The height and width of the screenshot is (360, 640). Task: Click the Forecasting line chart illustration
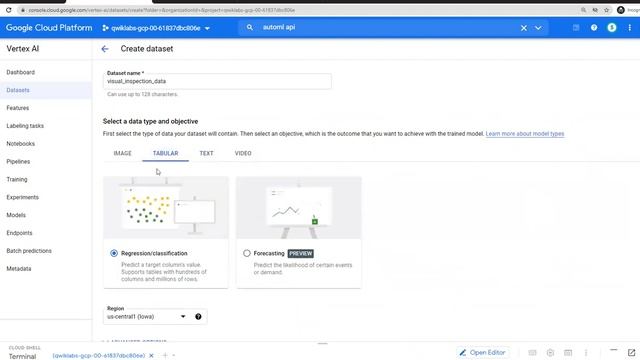pos(299,208)
